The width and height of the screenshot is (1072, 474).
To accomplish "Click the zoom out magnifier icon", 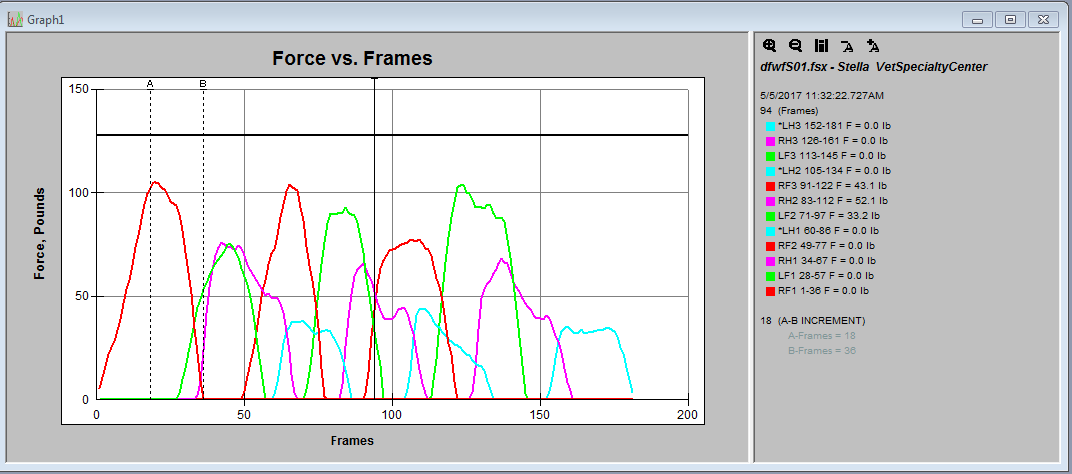I will tap(795, 46).
